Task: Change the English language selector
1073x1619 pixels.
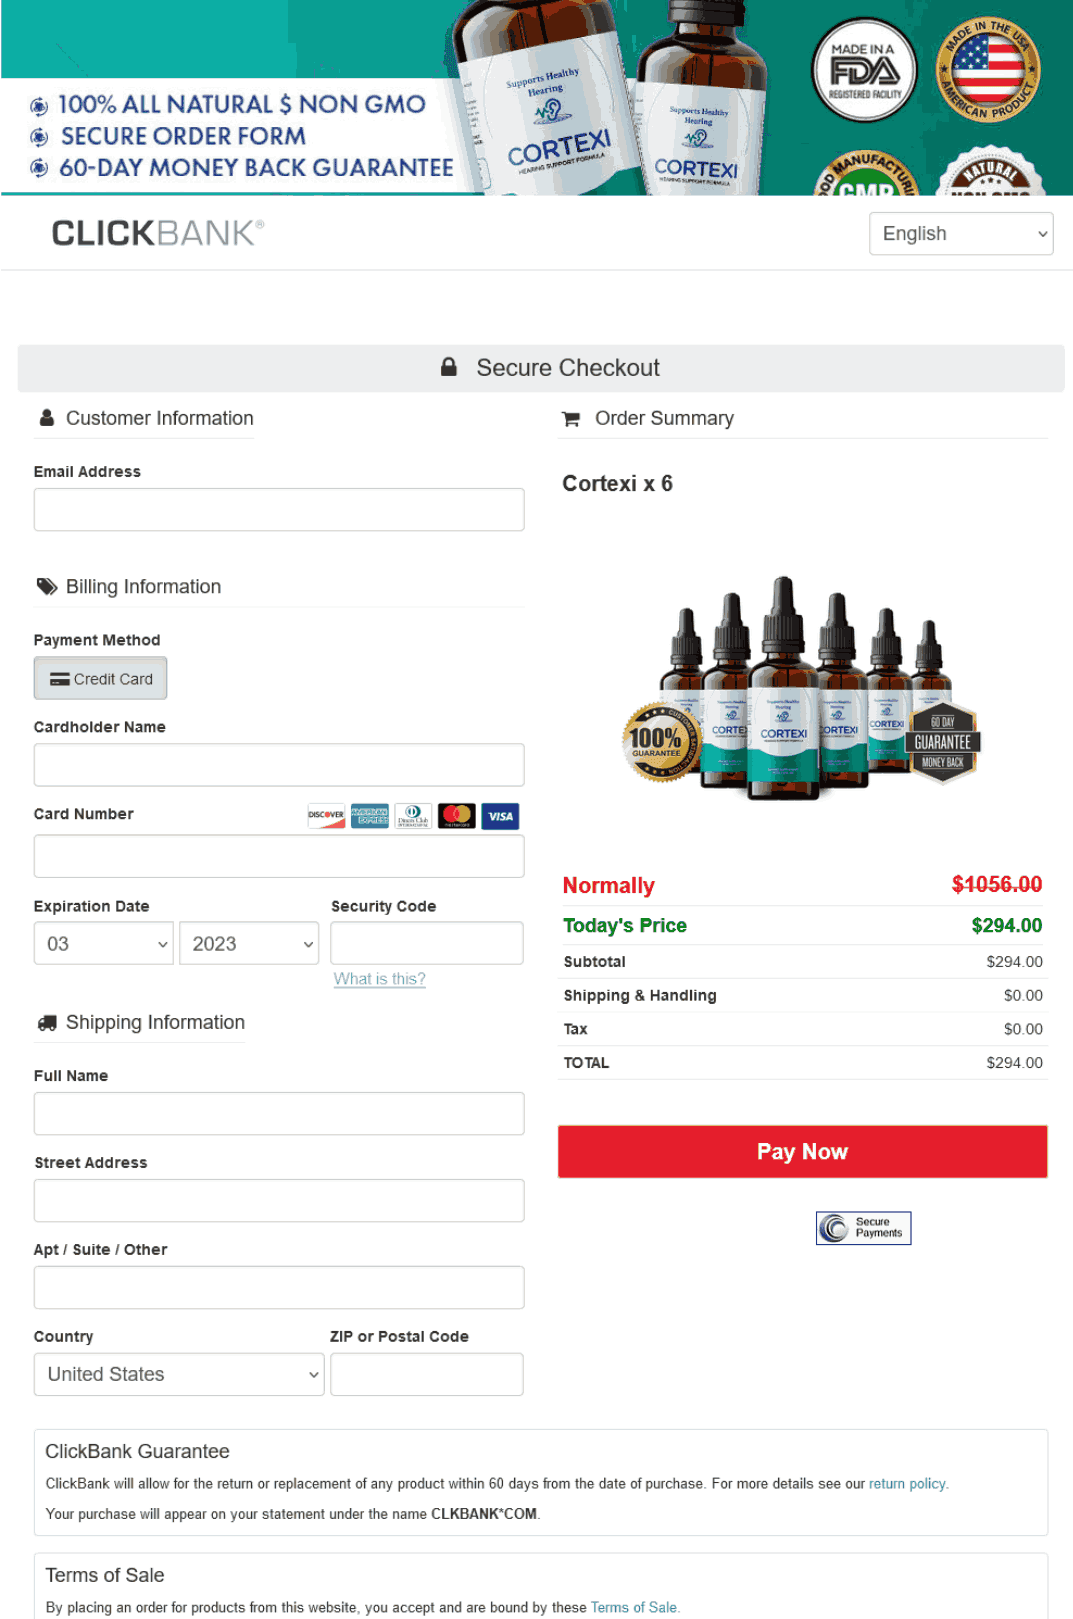Action: [x=960, y=233]
